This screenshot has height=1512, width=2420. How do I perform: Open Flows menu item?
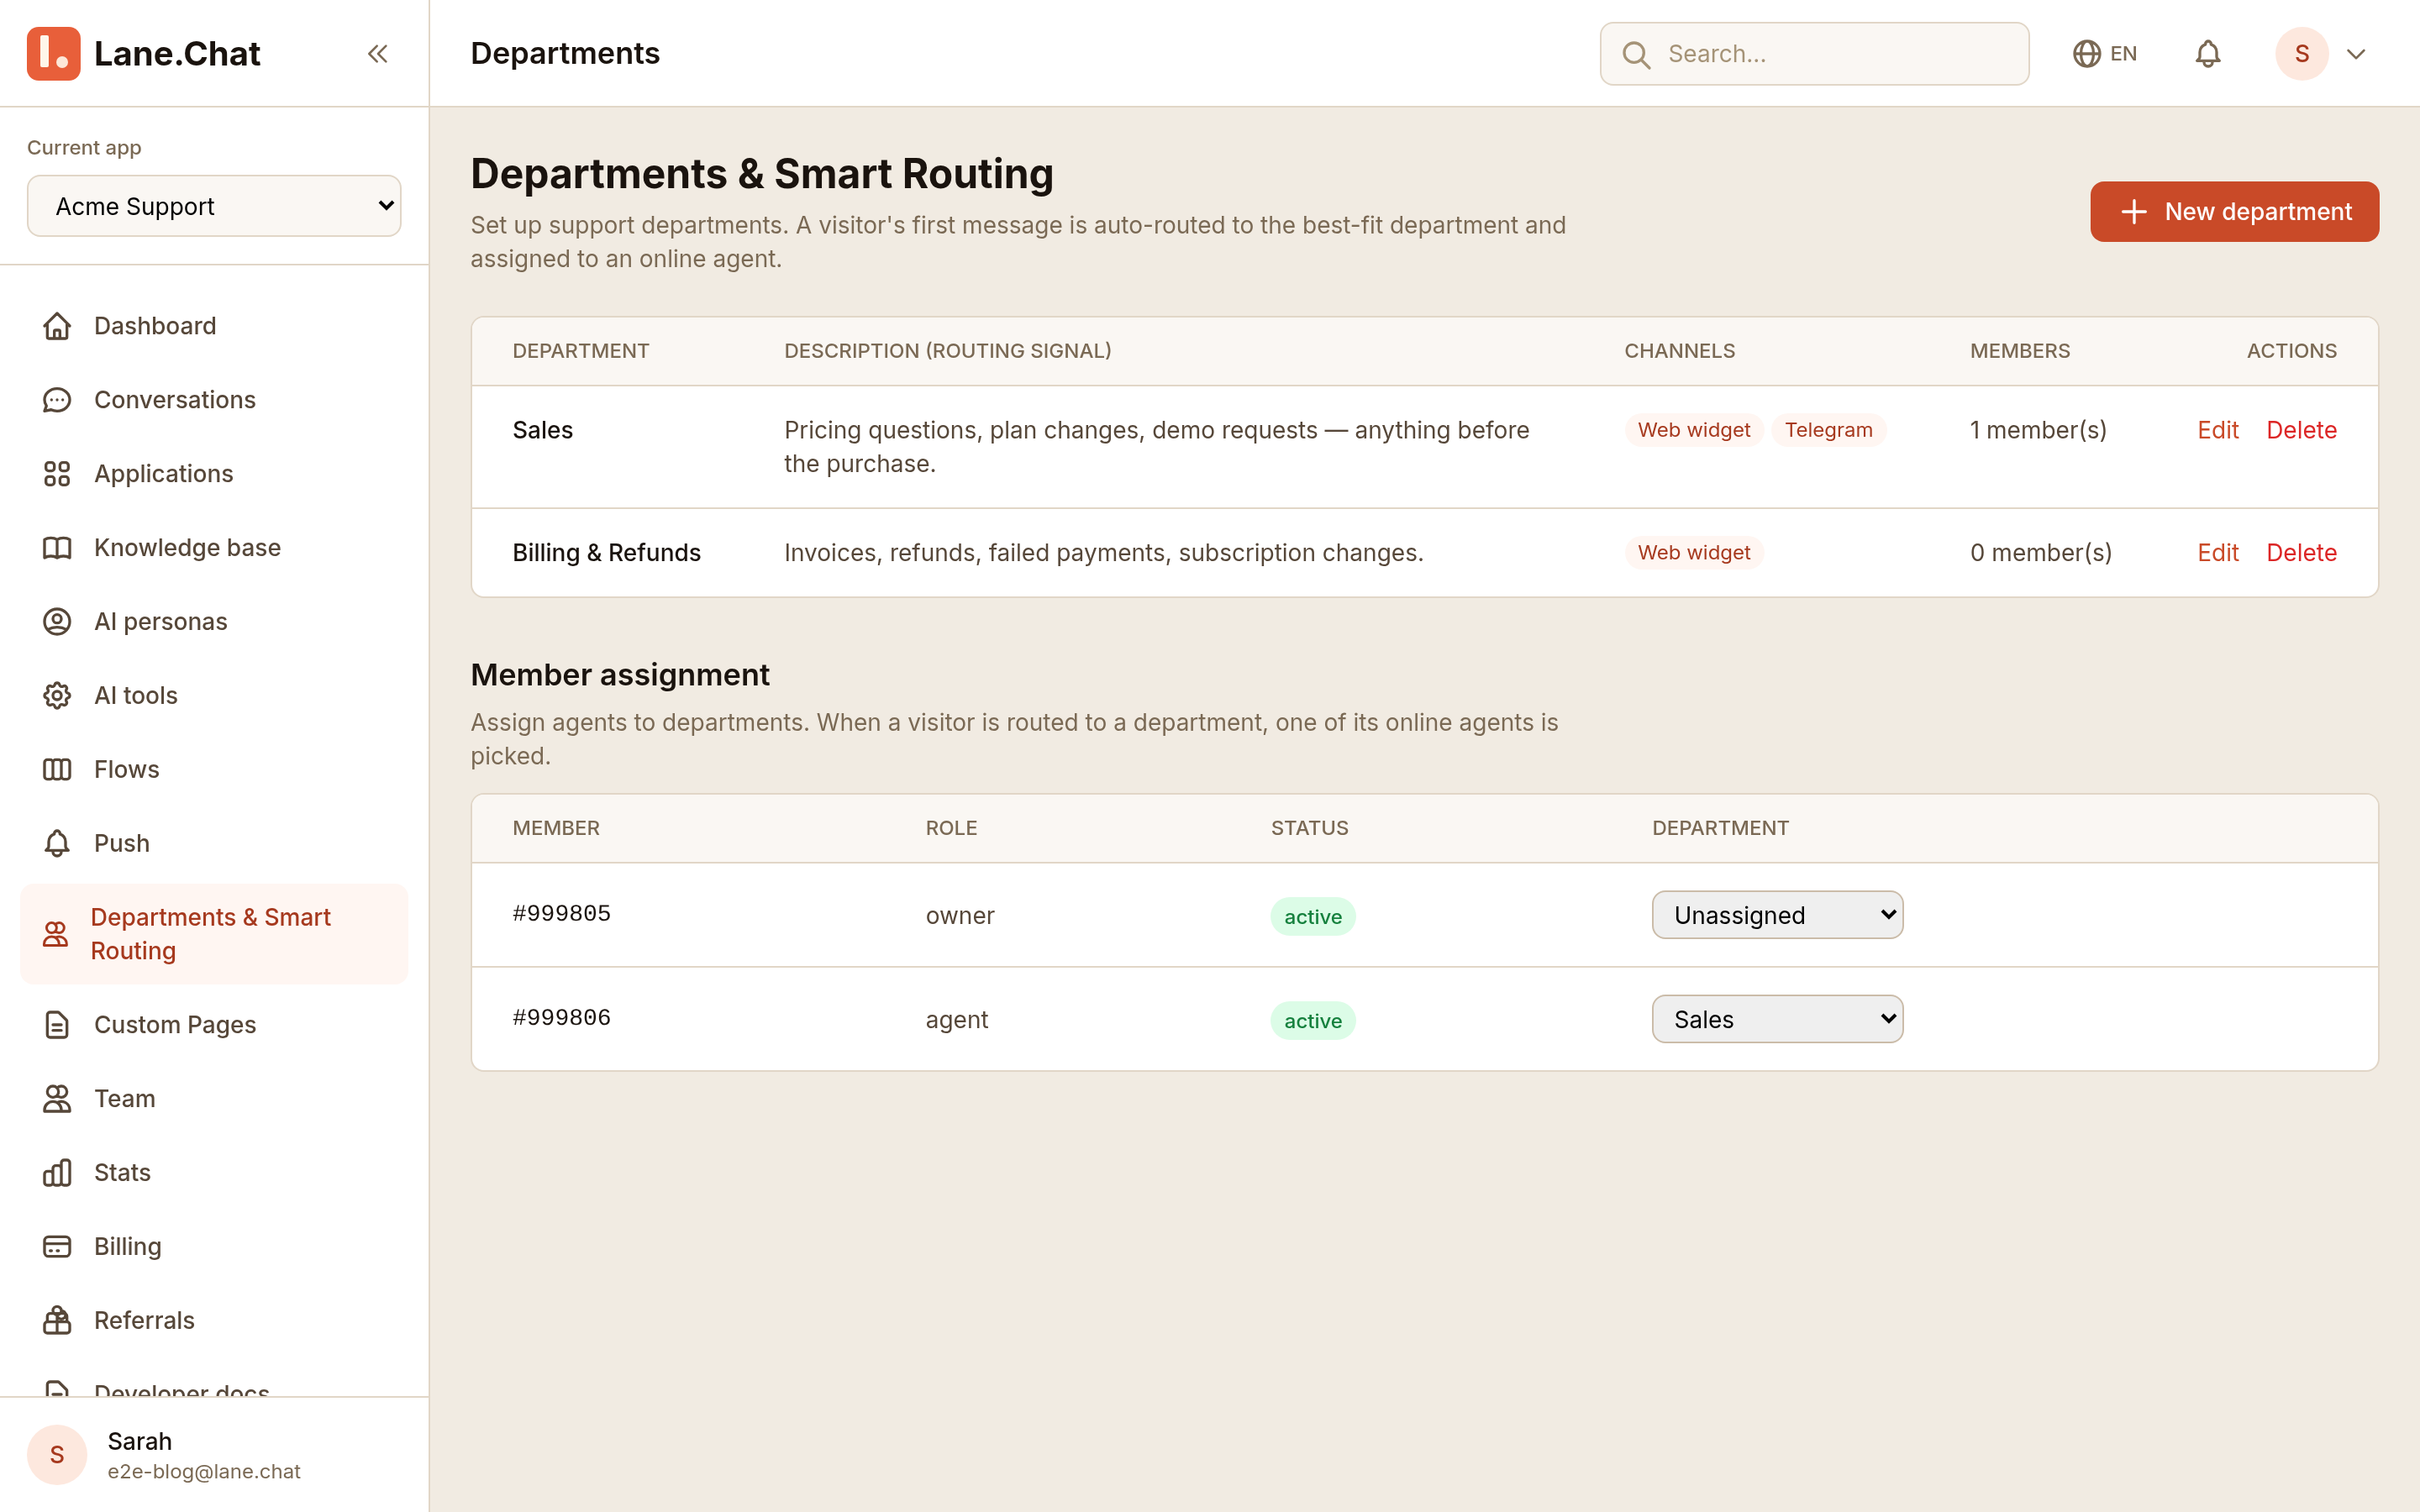tap(214, 770)
